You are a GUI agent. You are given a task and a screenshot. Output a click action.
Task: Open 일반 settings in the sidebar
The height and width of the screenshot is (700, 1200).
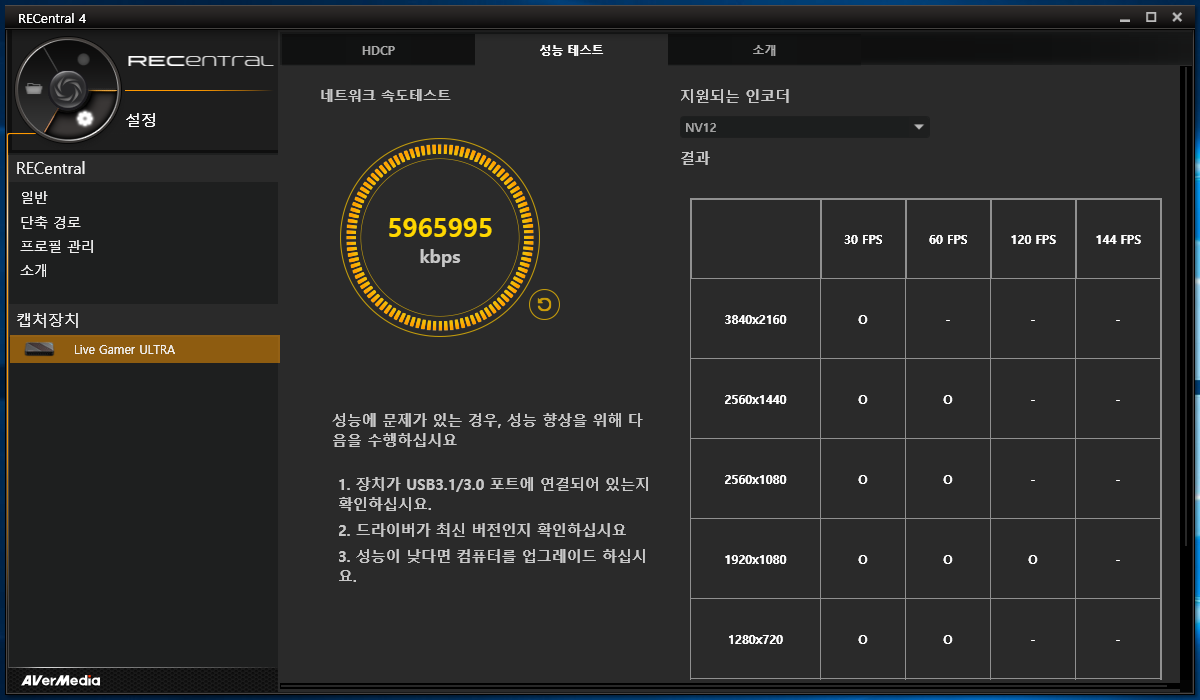click(x=34, y=198)
